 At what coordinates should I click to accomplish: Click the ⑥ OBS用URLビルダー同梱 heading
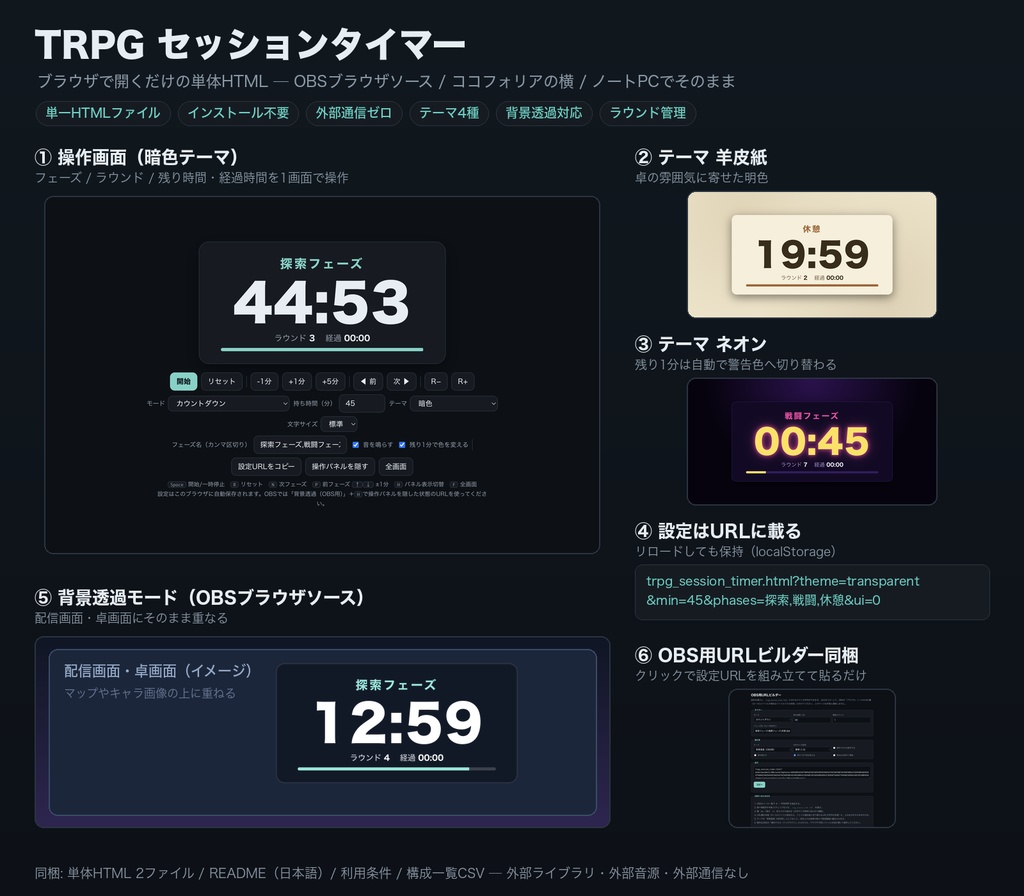[746, 655]
